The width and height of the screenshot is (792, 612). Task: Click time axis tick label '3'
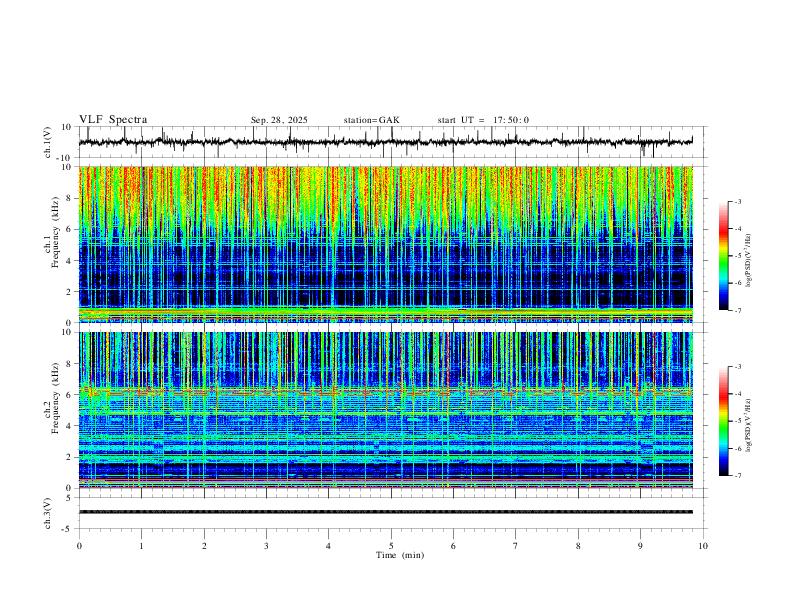[x=266, y=546]
